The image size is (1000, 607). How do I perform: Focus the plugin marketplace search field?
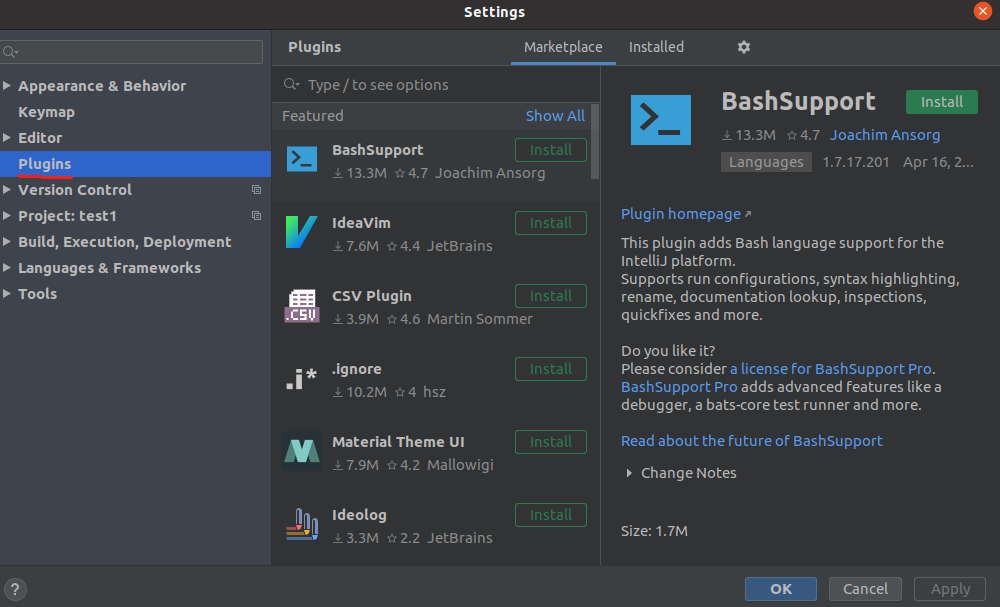(436, 84)
